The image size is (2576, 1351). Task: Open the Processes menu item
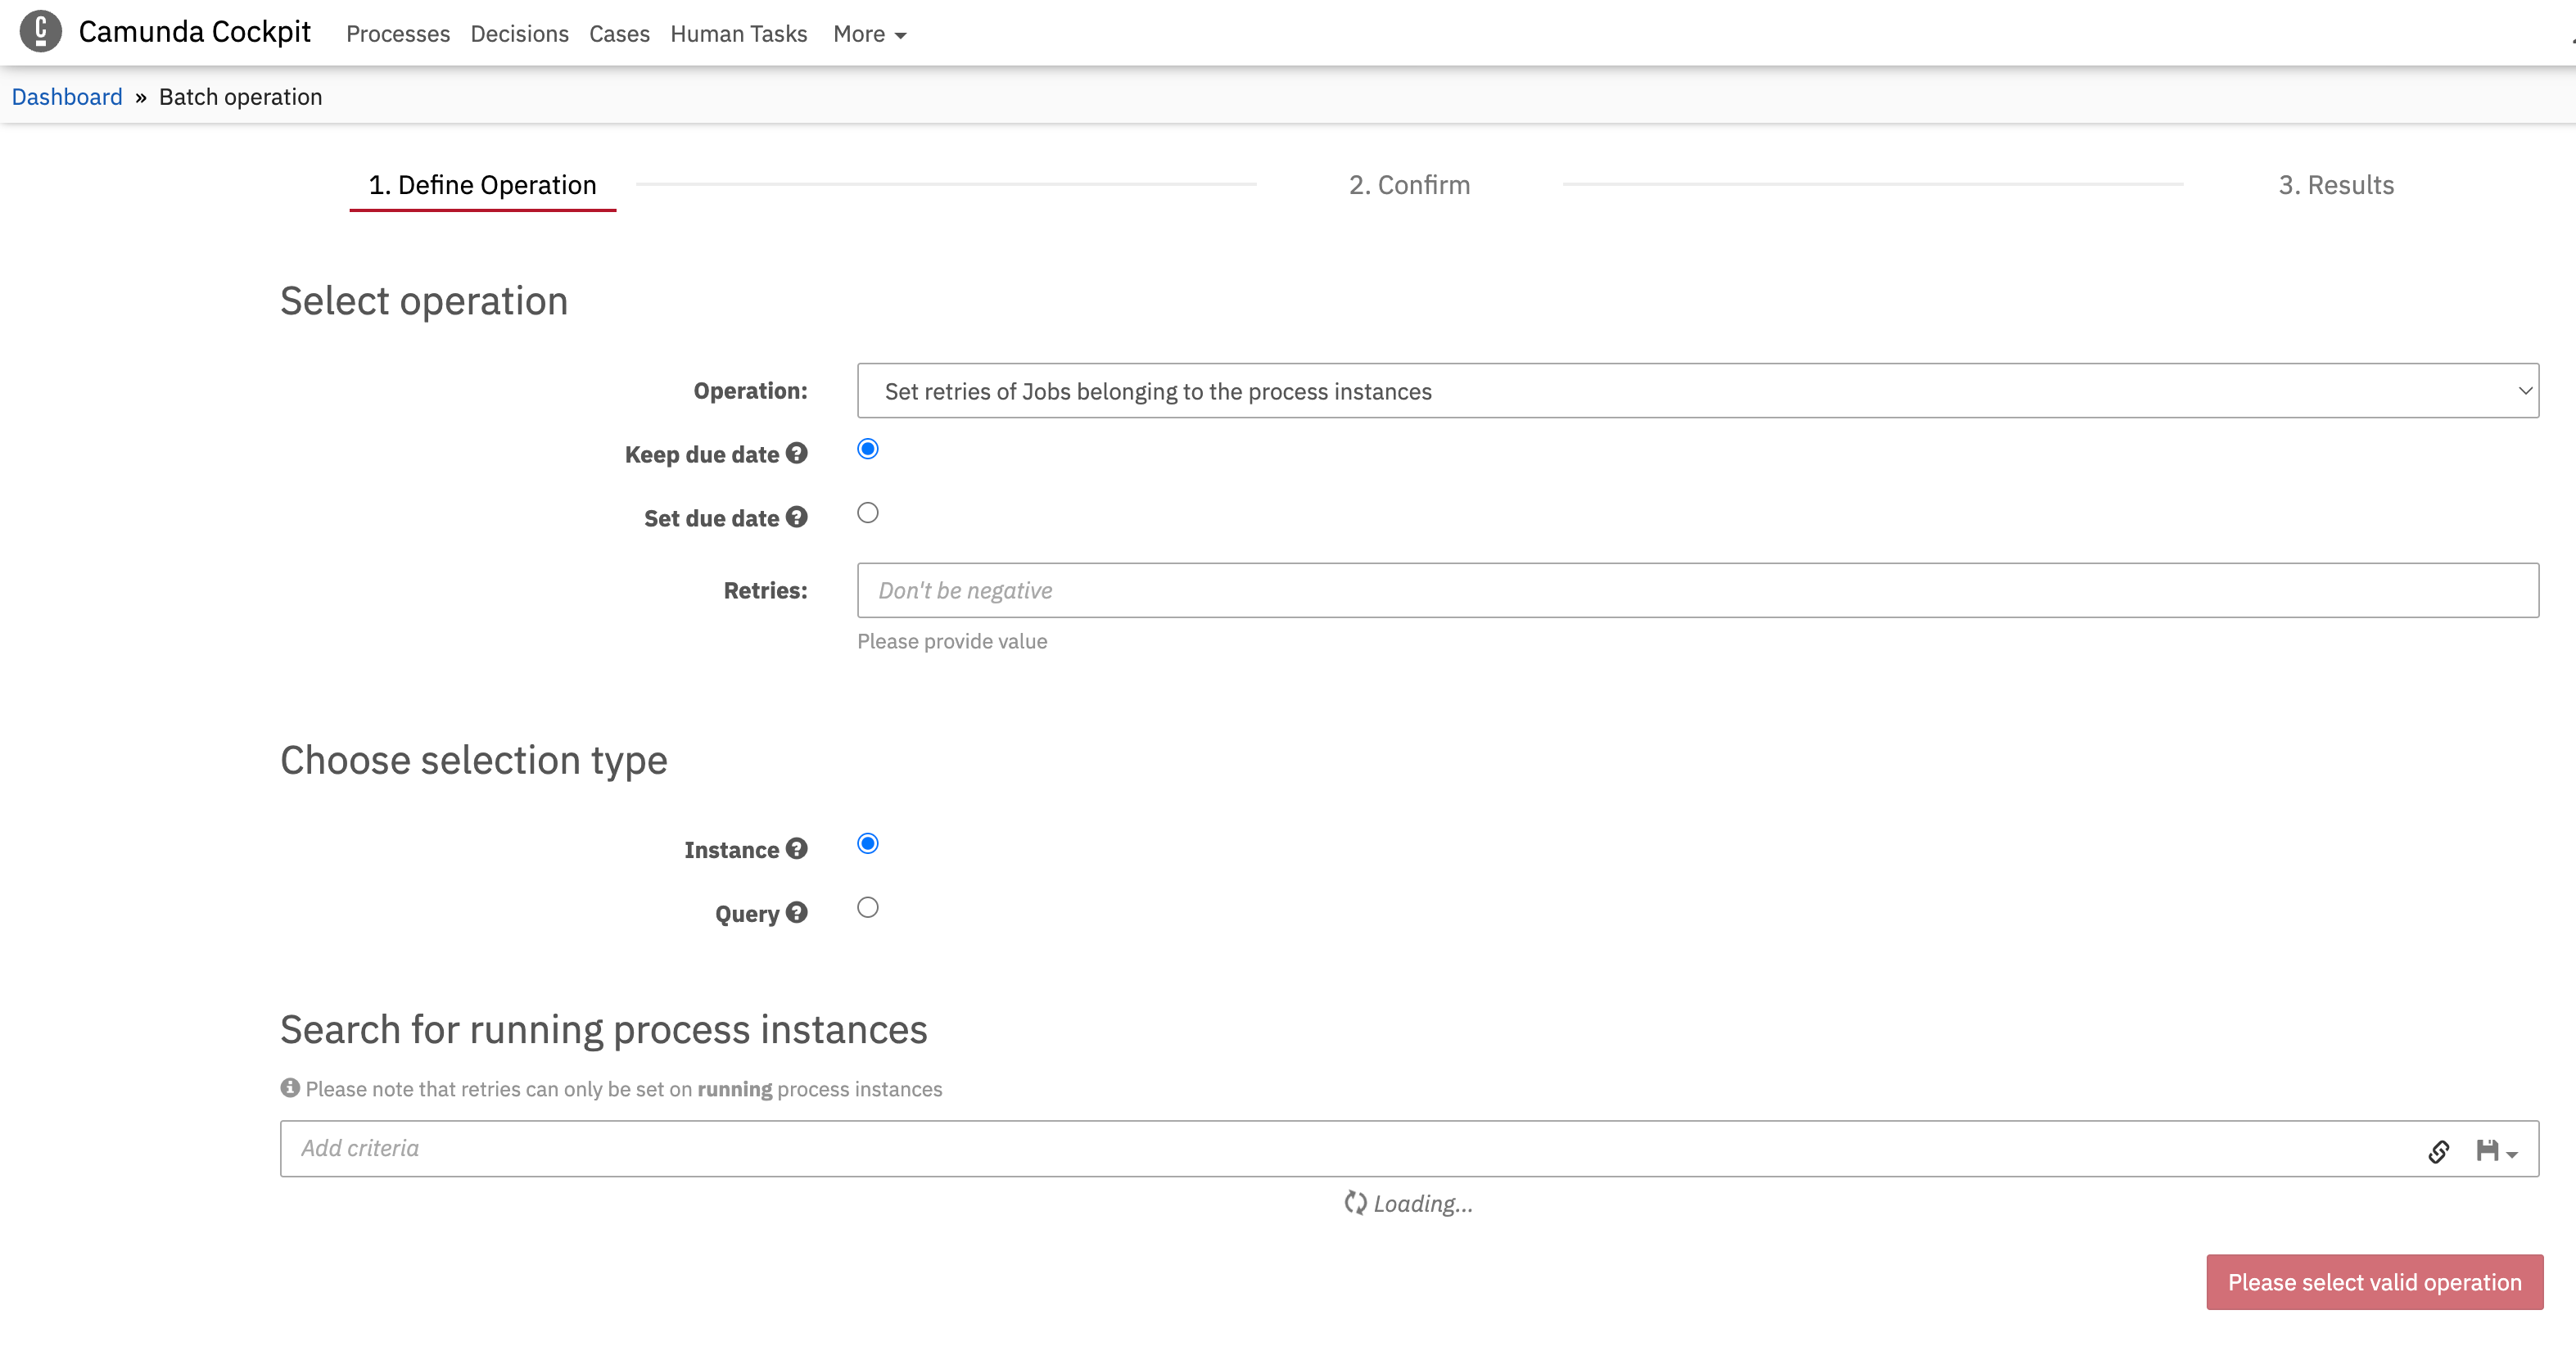398,34
